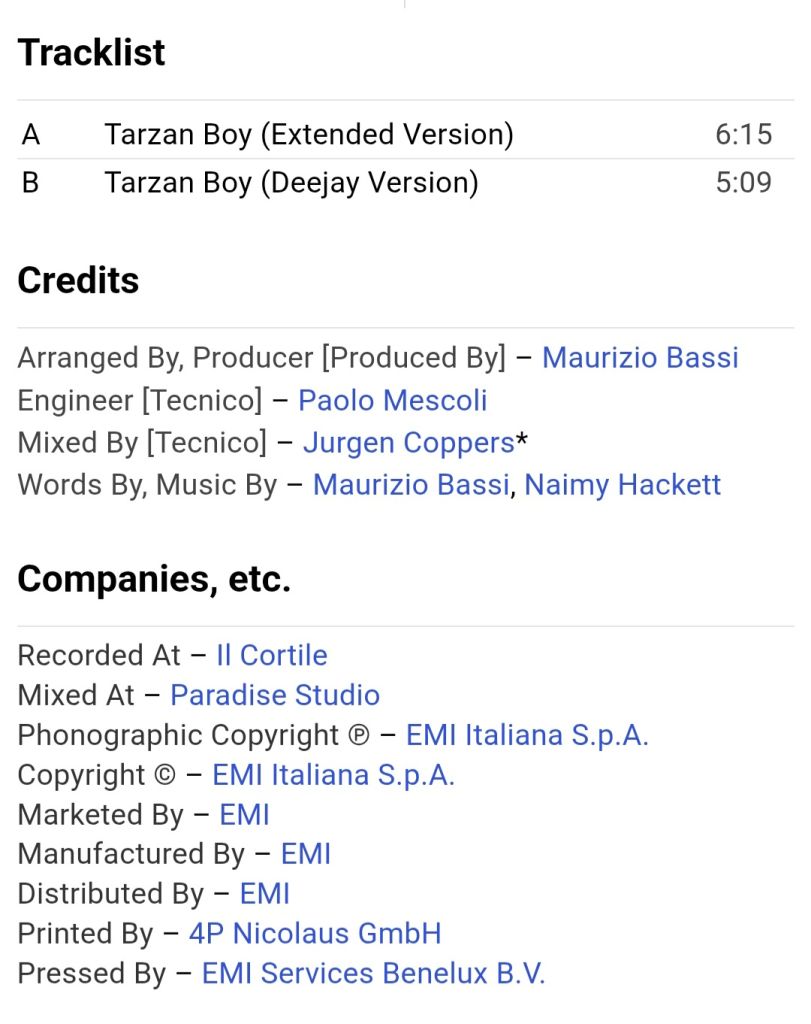Open EMI Italiana link under Phonographic Copyright
The height and width of the screenshot is (1024, 811).
tap(527, 735)
